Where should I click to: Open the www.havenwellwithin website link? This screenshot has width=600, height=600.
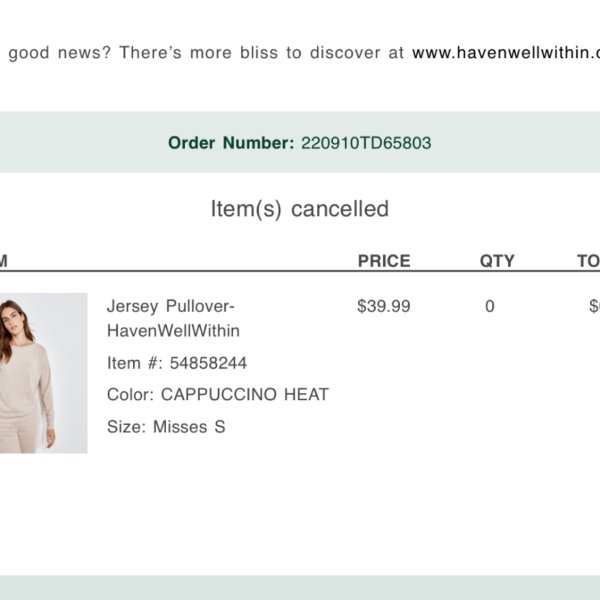tap(506, 52)
